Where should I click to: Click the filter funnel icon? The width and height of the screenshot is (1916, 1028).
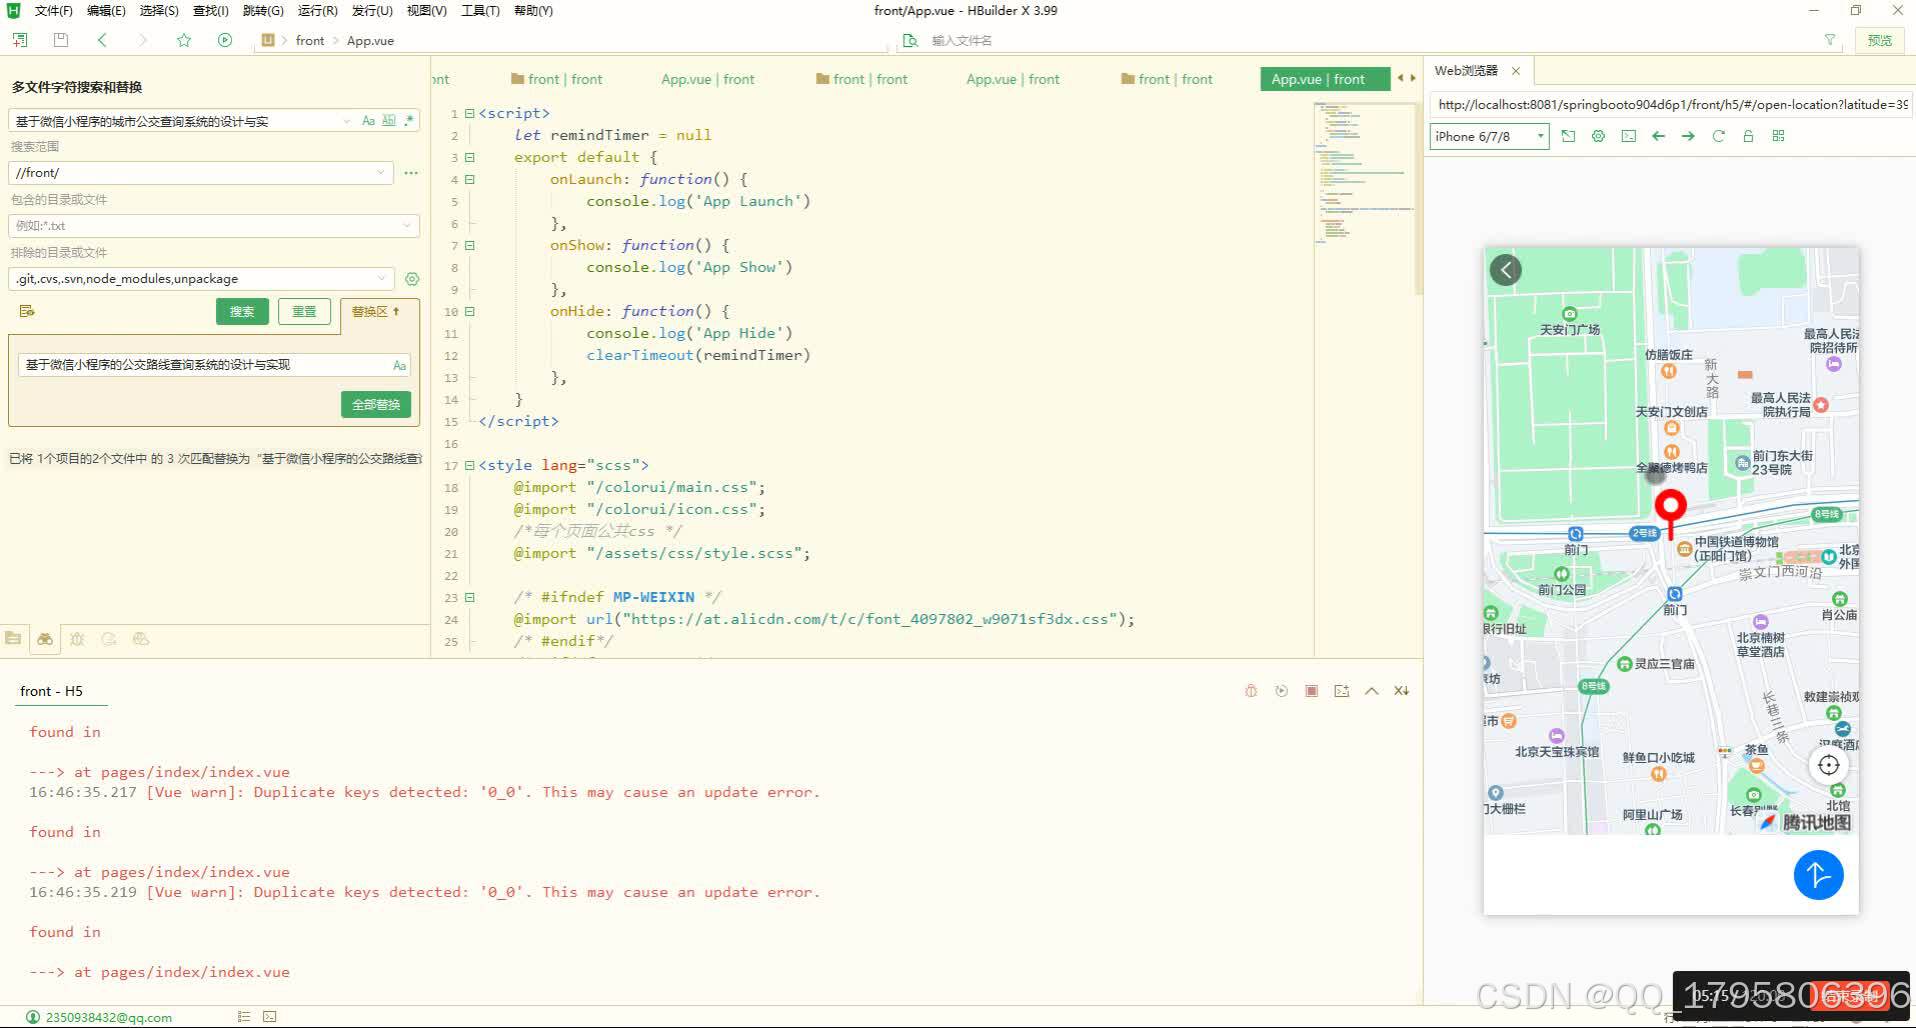pos(1829,40)
